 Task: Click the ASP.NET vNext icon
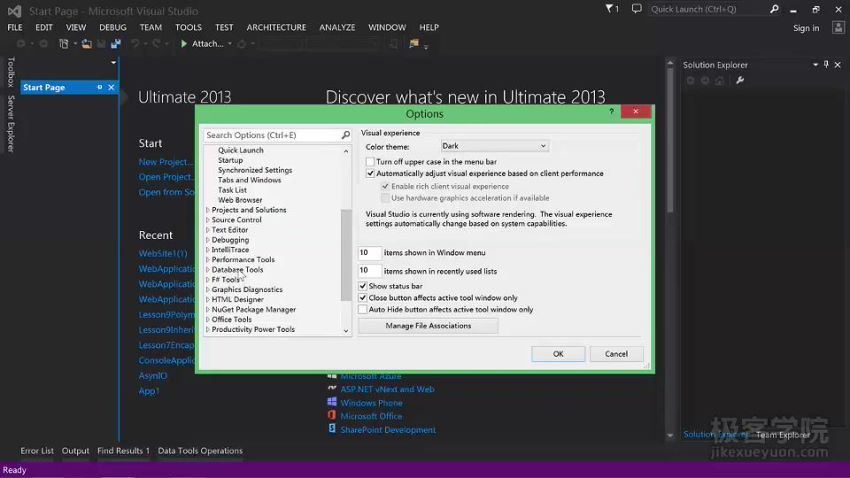[332, 389]
